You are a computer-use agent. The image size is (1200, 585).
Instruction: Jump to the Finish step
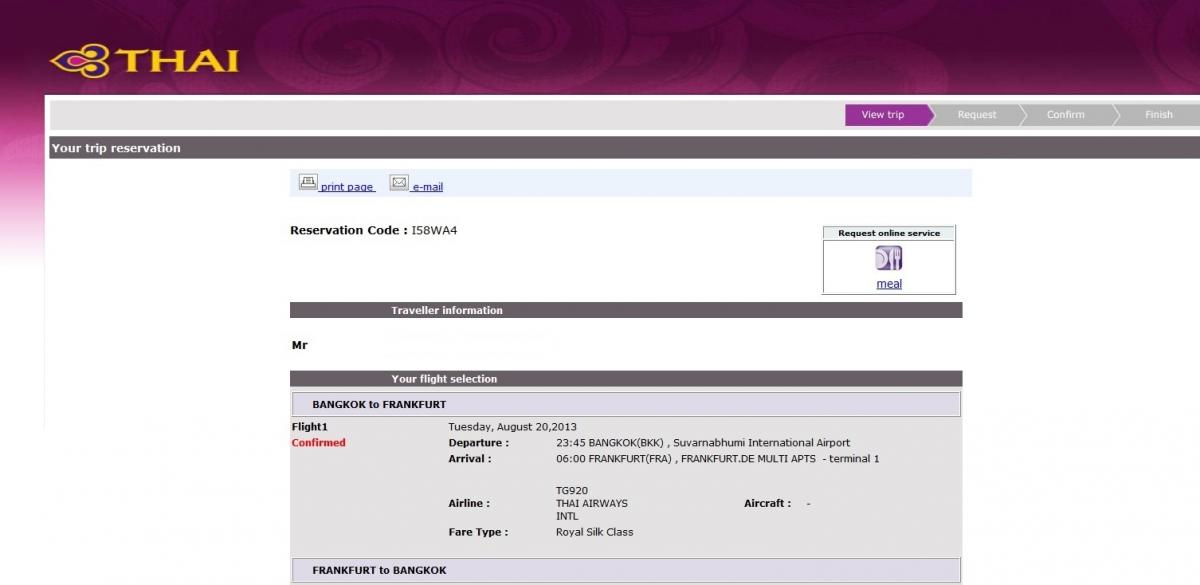tap(1159, 115)
